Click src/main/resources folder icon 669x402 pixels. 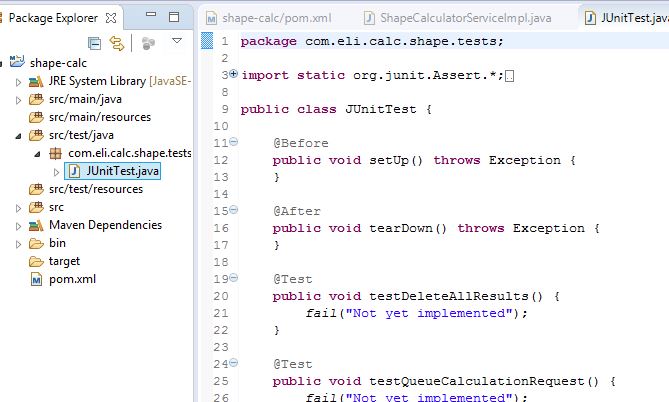tap(36, 117)
